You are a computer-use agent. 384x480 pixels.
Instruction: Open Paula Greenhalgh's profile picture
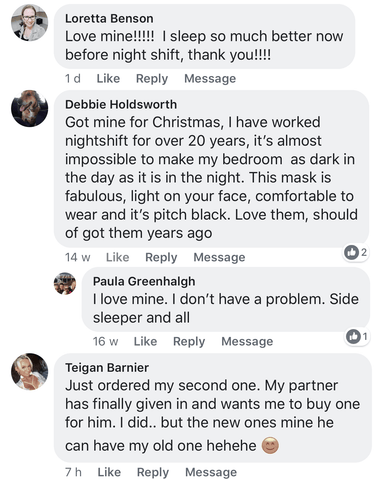pos(65,283)
